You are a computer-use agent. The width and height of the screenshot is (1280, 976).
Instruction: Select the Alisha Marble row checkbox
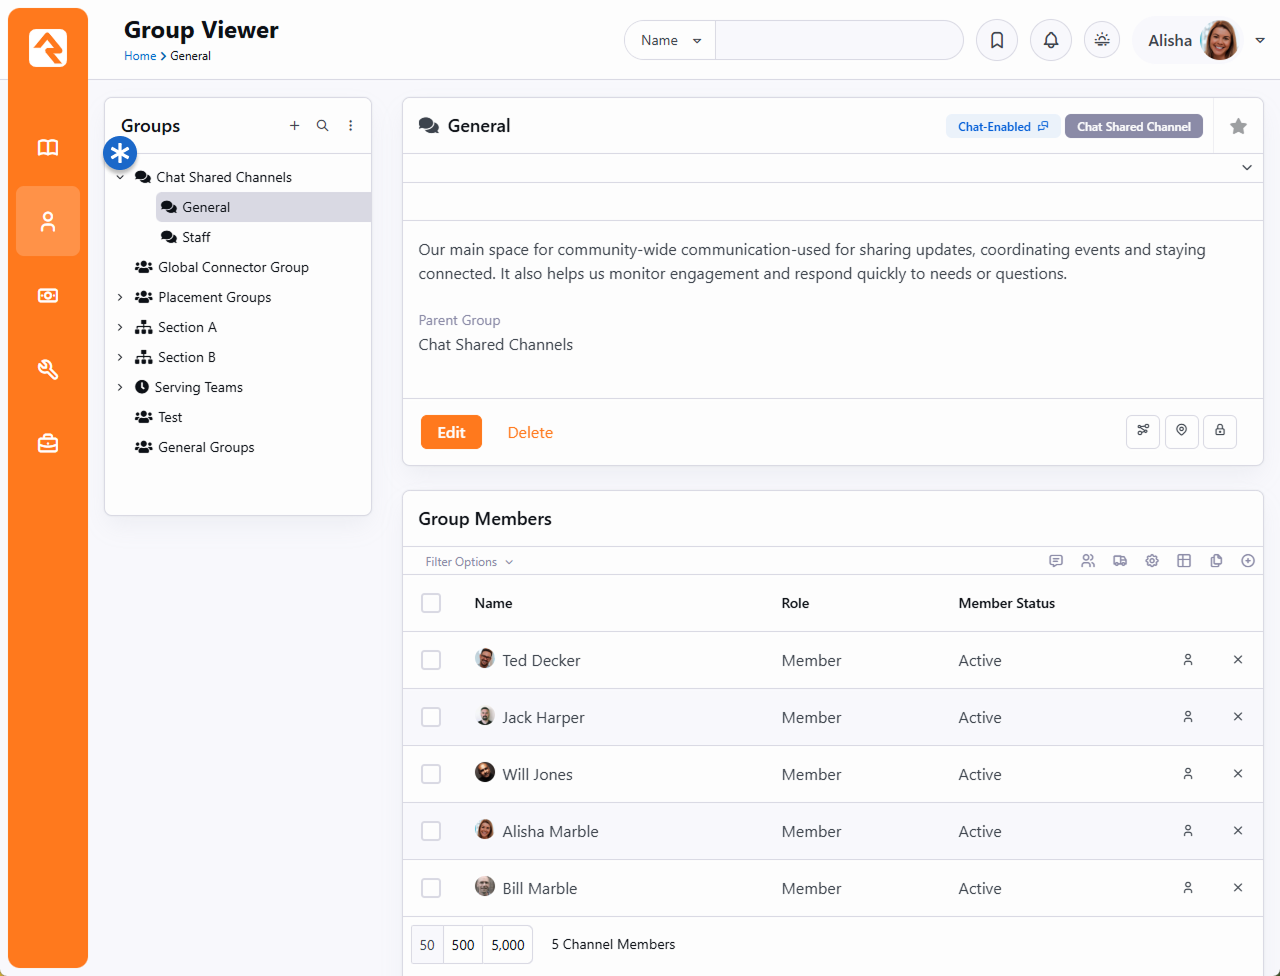point(431,831)
